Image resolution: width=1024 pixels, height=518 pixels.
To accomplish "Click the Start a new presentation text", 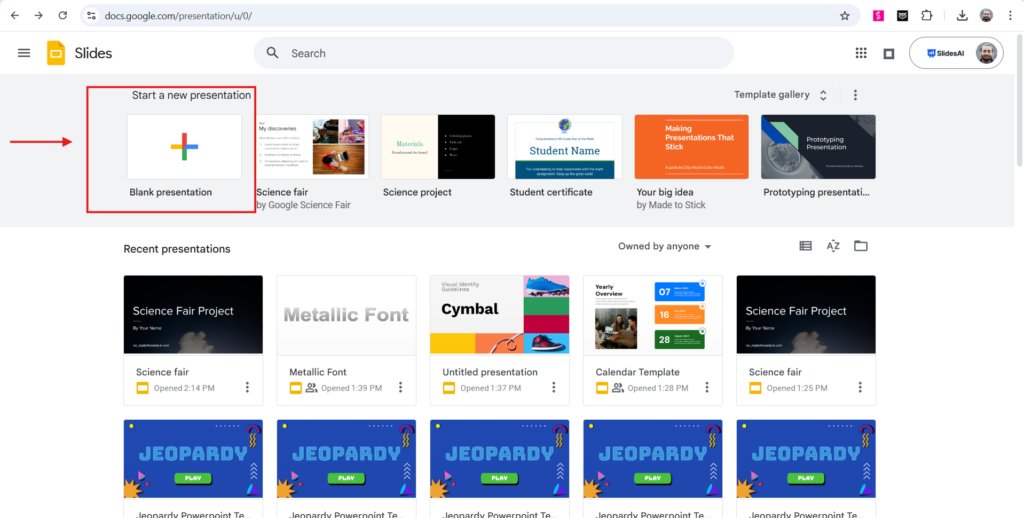I will [191, 95].
